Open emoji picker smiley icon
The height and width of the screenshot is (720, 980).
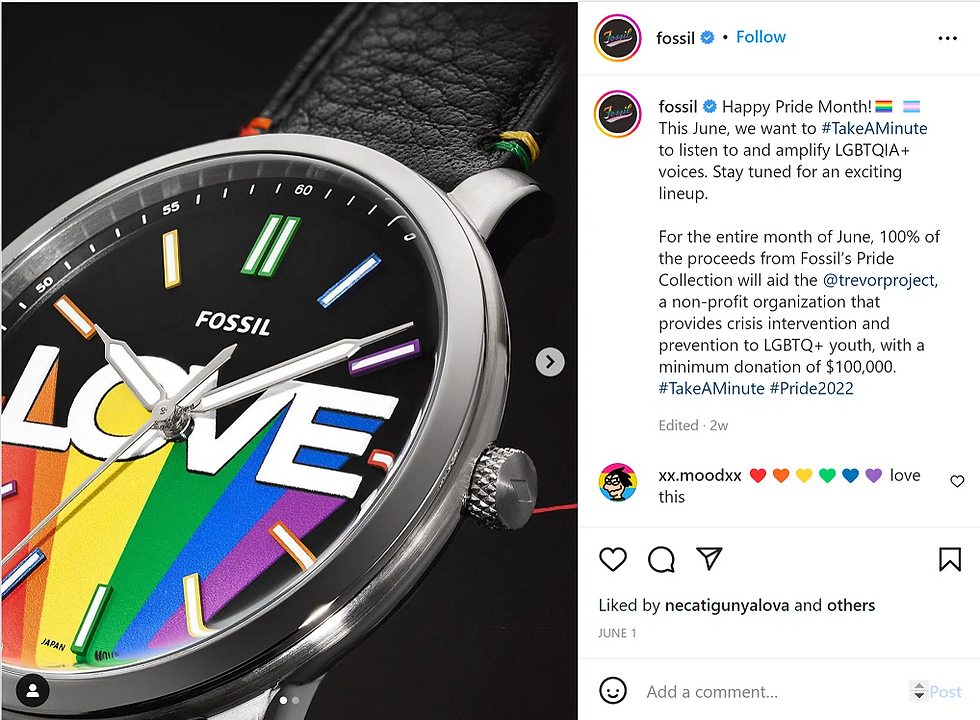coord(612,691)
